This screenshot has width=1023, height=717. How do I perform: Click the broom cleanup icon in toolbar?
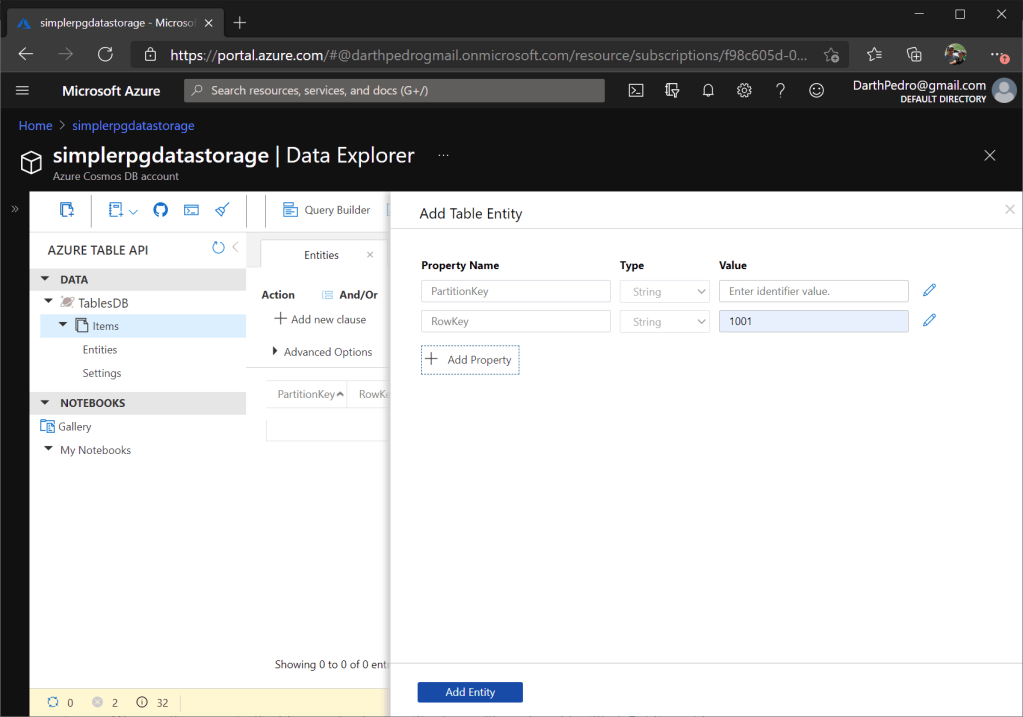[222, 210]
